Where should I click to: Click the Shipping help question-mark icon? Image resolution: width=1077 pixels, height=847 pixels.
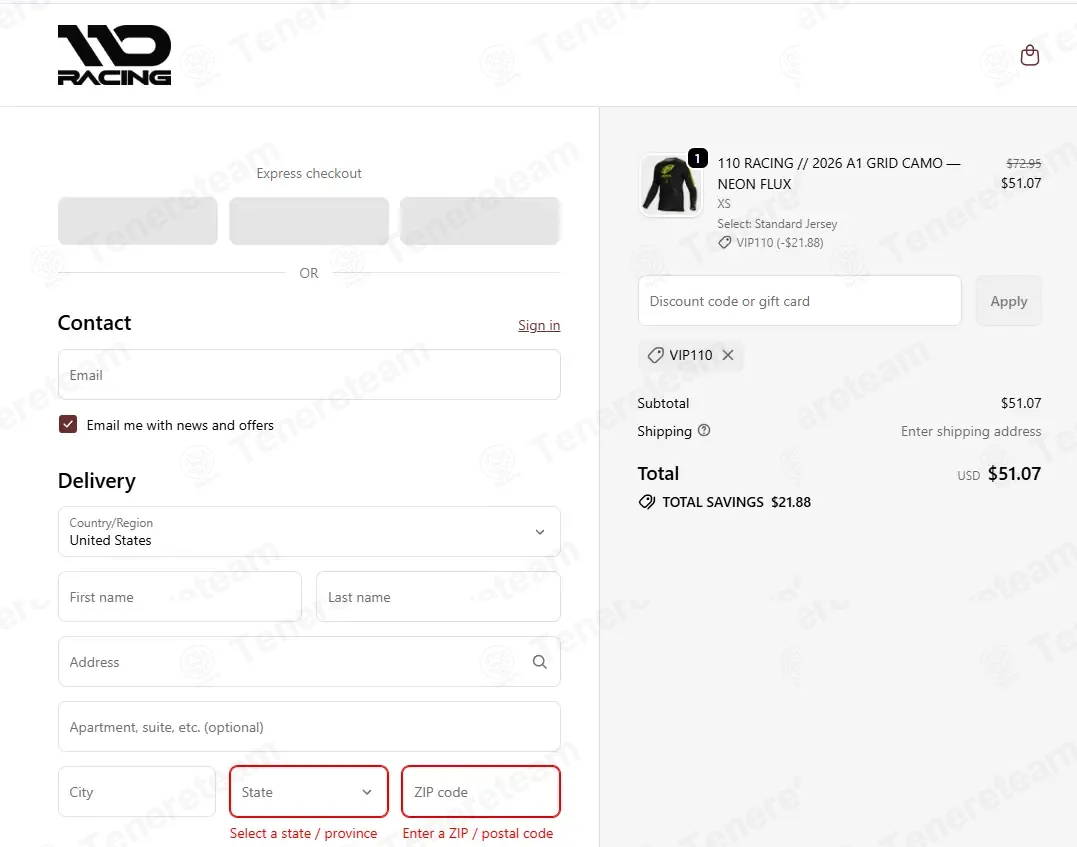pyautogui.click(x=704, y=430)
